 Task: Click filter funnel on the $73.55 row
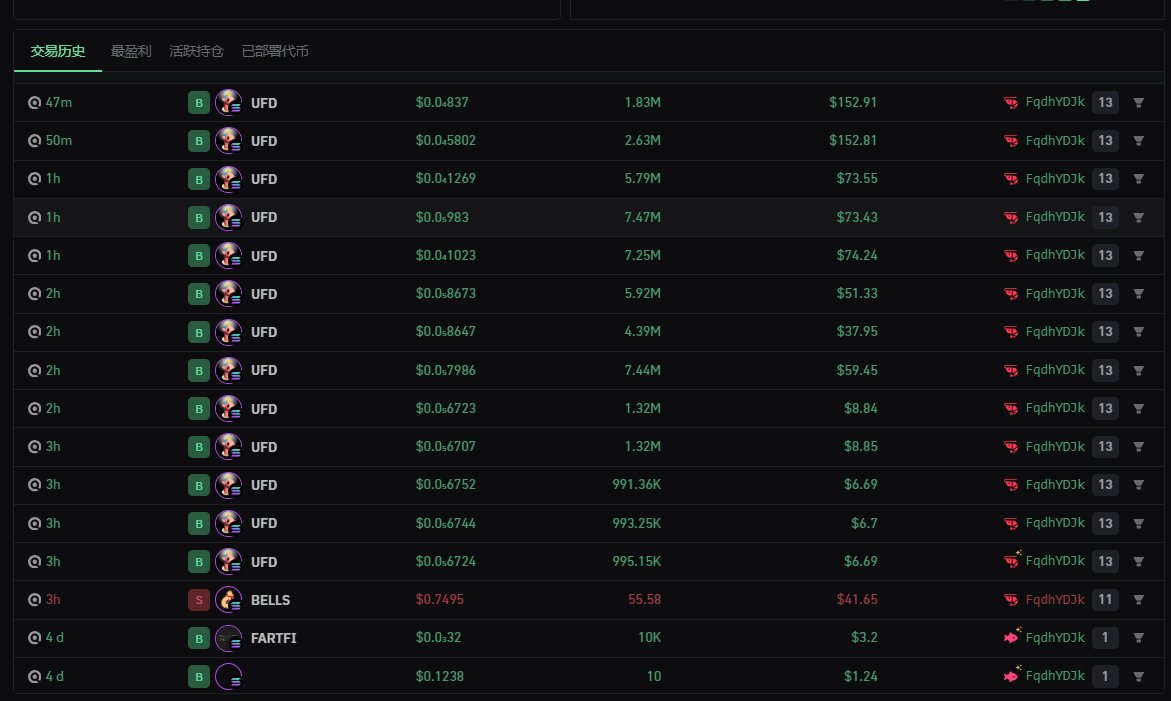[1138, 178]
